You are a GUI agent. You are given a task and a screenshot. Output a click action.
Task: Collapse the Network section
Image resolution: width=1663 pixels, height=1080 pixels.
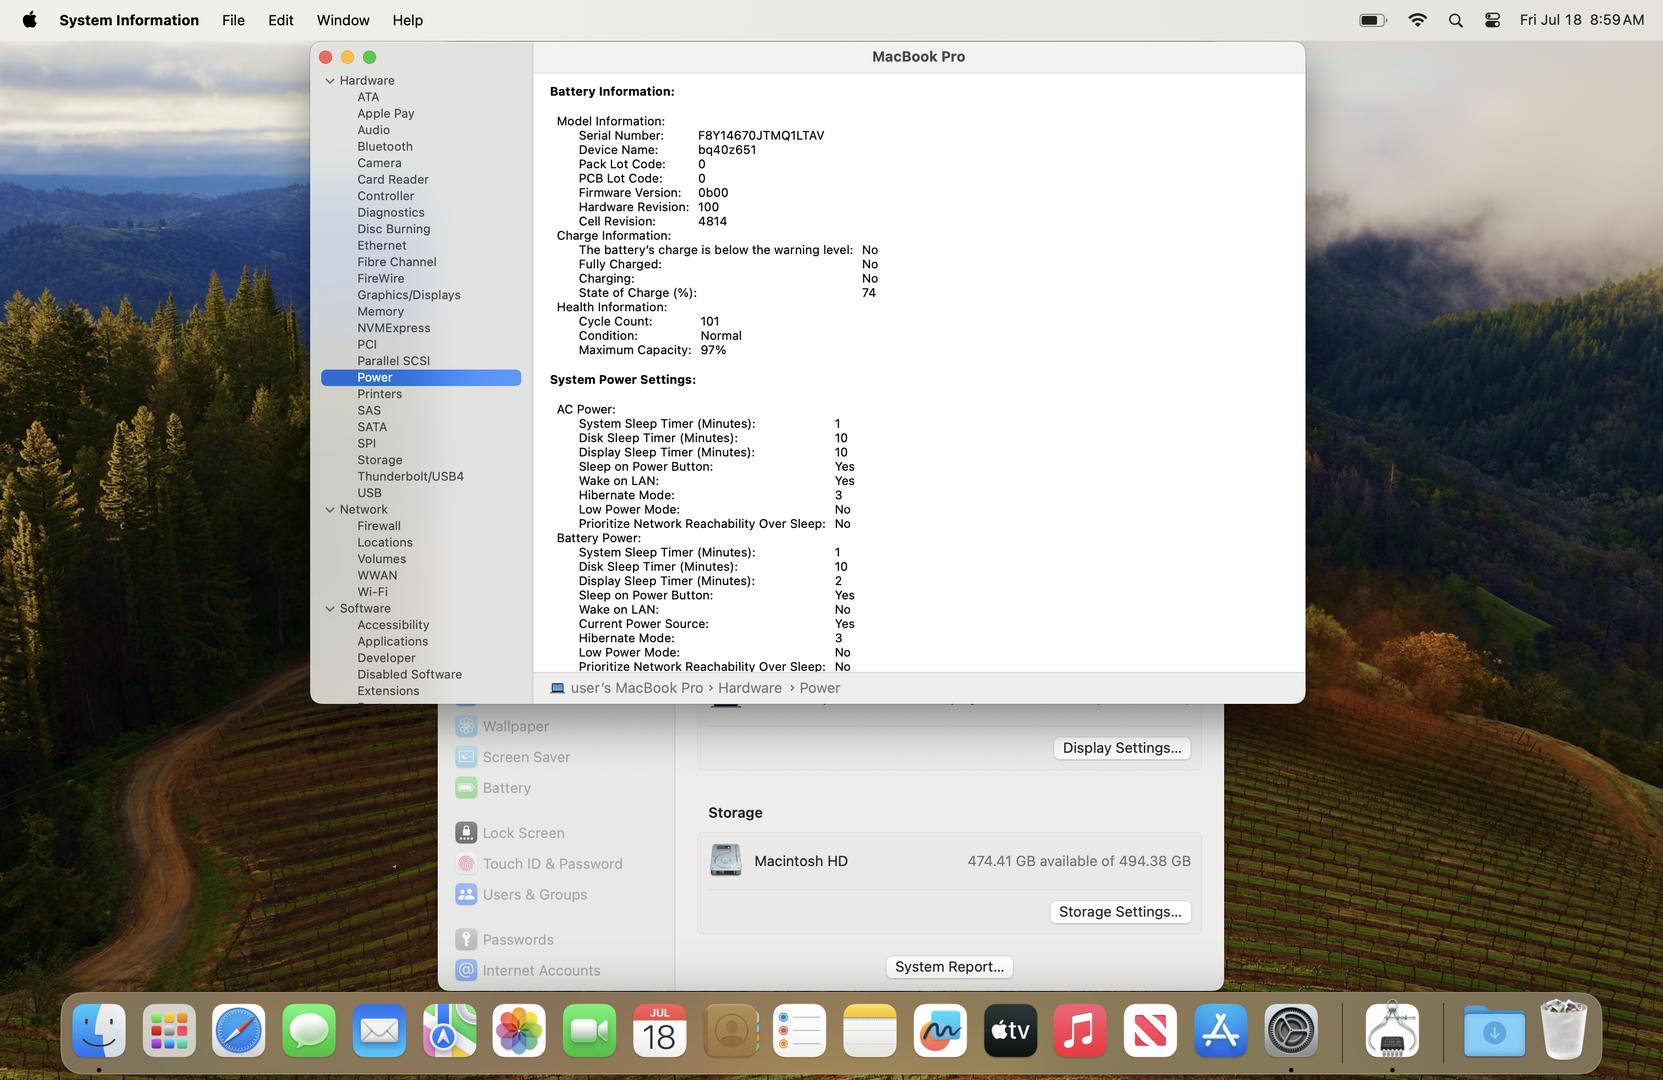(x=329, y=510)
